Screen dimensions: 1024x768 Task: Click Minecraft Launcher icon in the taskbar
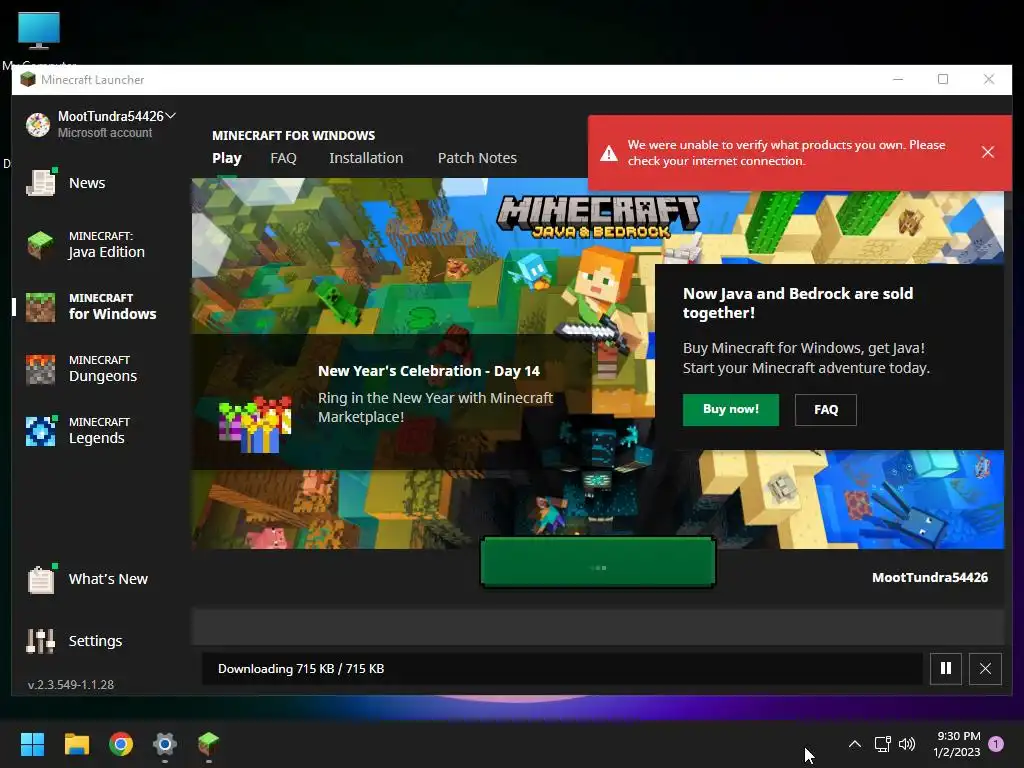pyautogui.click(x=208, y=744)
